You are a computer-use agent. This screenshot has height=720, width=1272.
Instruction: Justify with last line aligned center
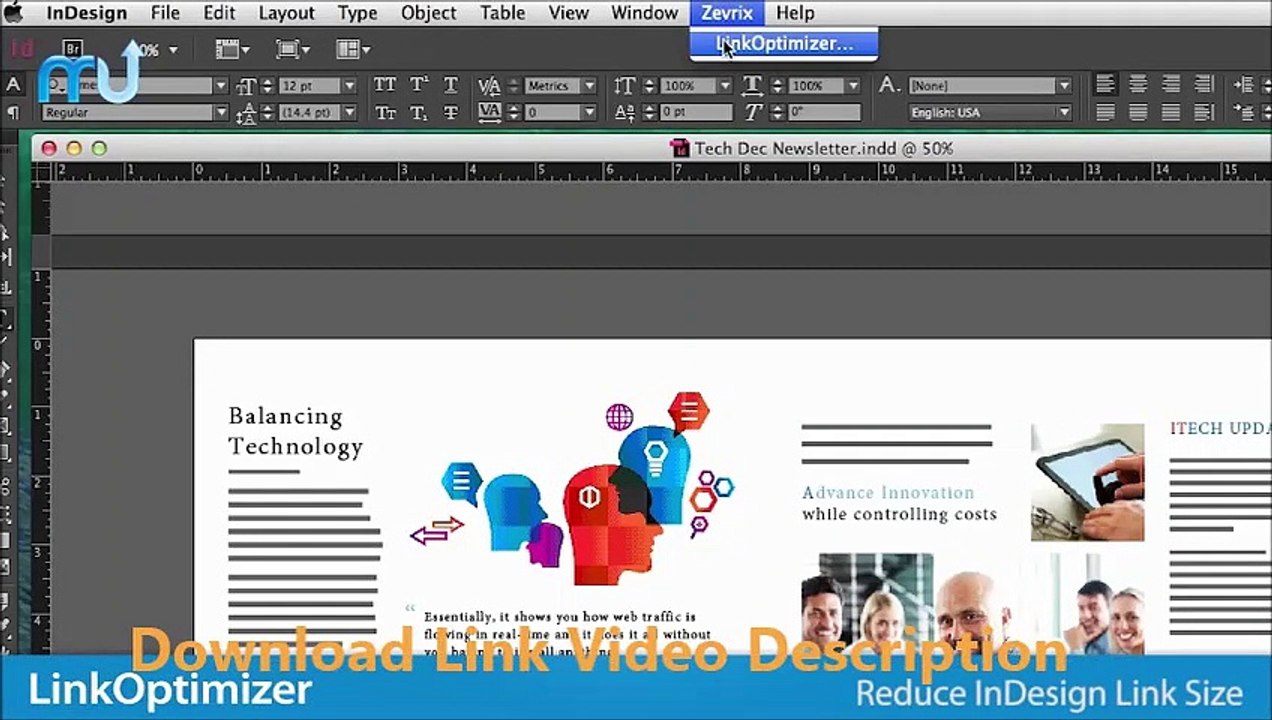(x=1138, y=112)
